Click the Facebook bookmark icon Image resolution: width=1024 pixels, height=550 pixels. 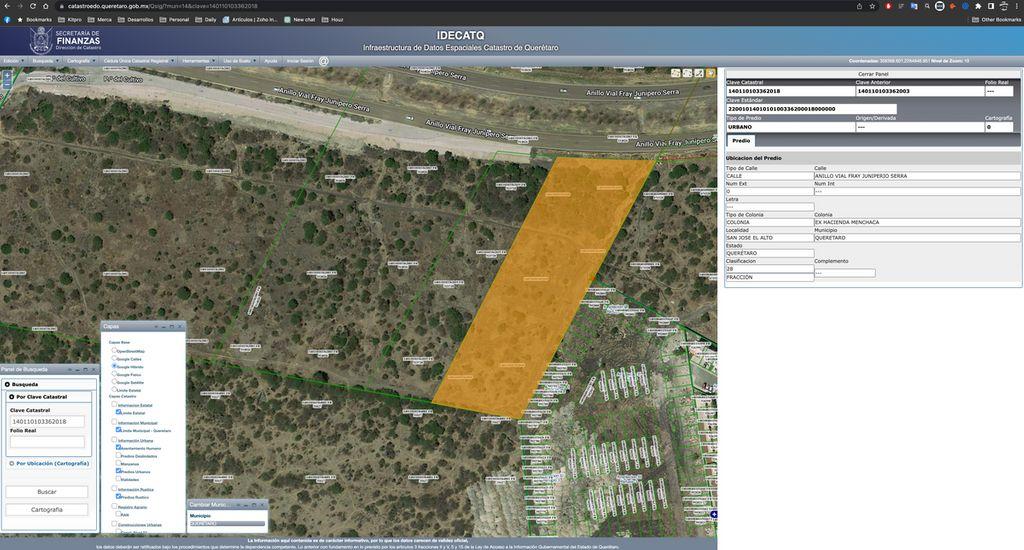click(x=8, y=19)
